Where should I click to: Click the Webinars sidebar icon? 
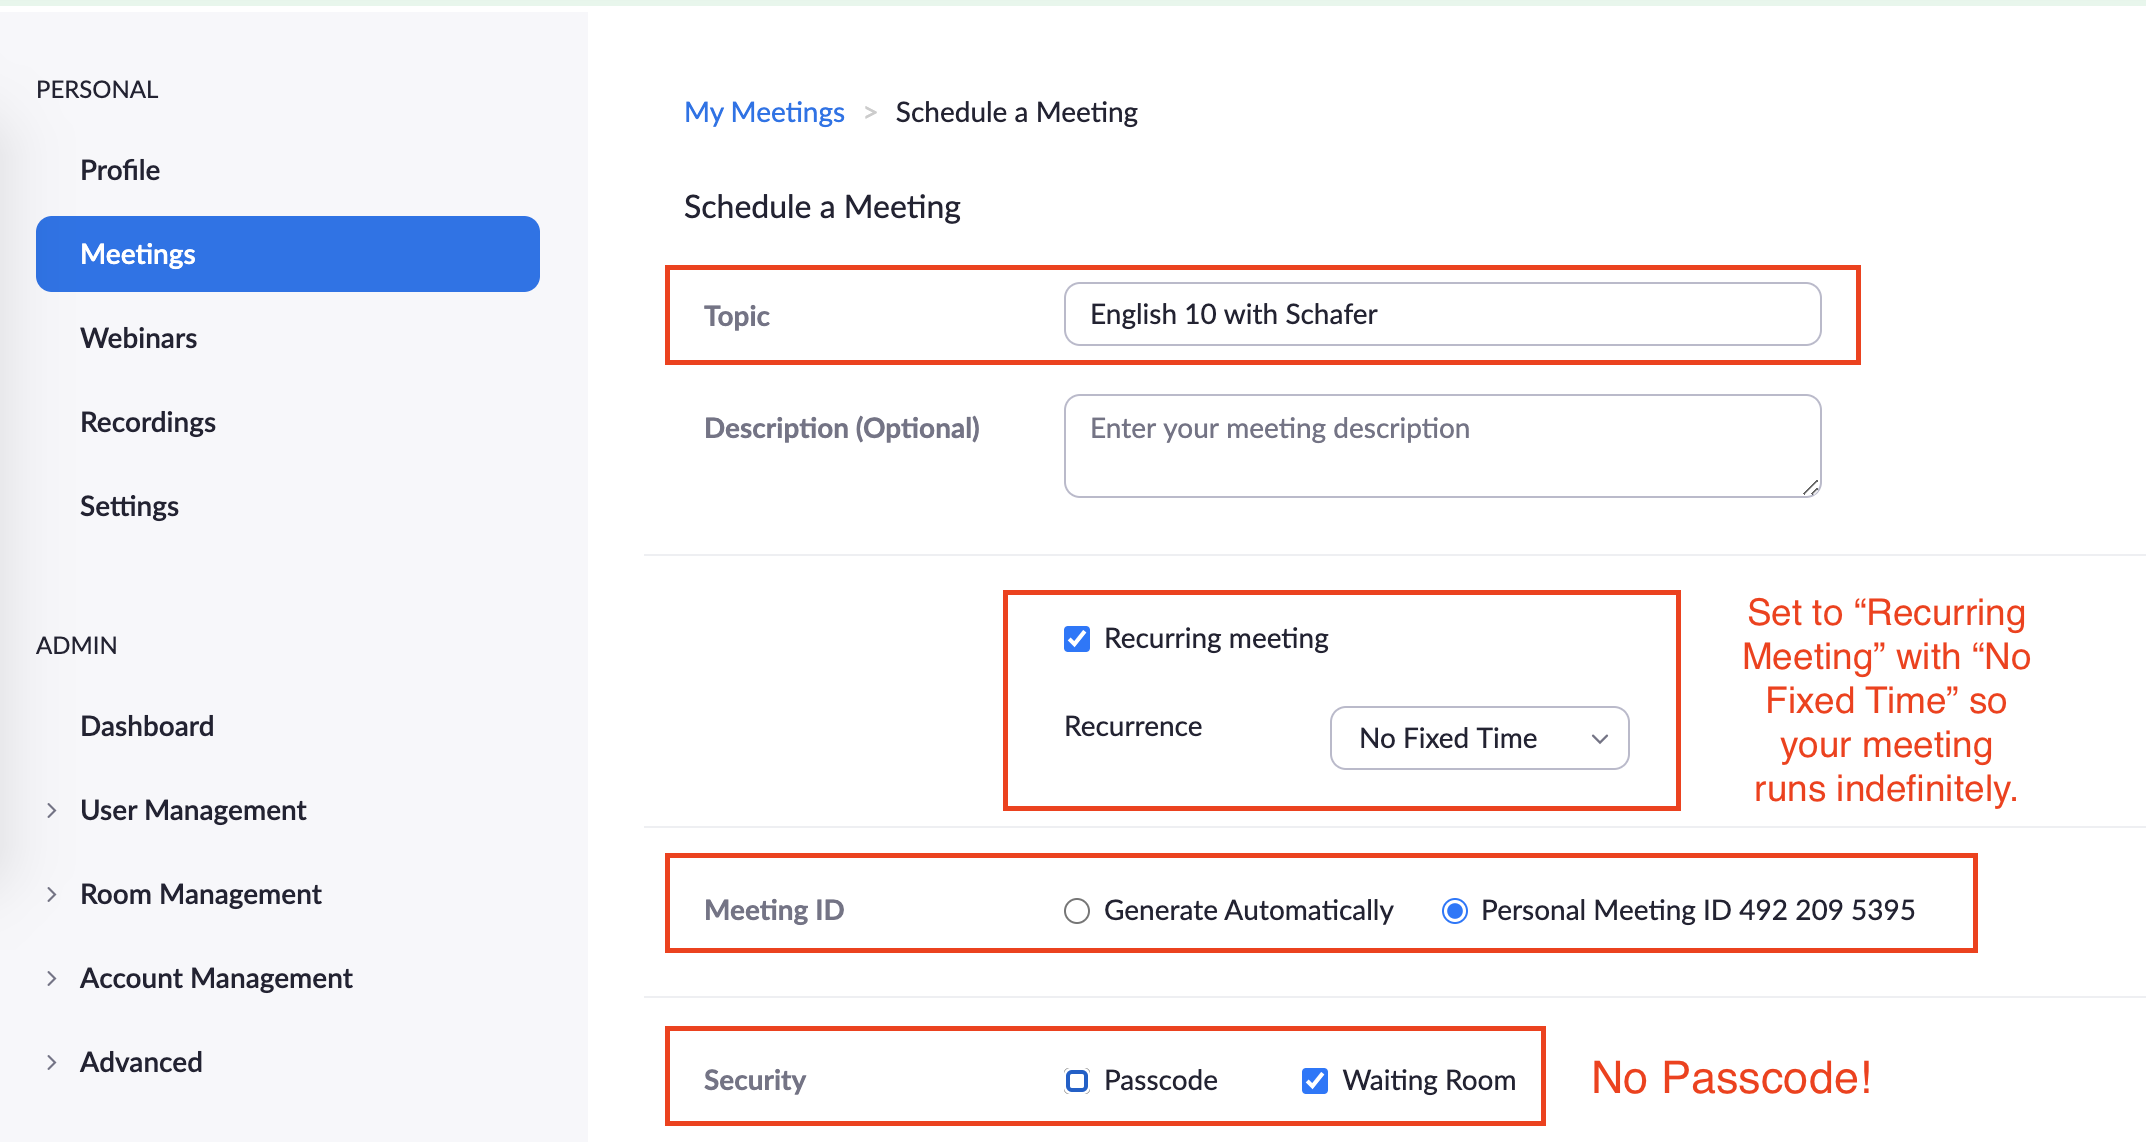[x=138, y=338]
